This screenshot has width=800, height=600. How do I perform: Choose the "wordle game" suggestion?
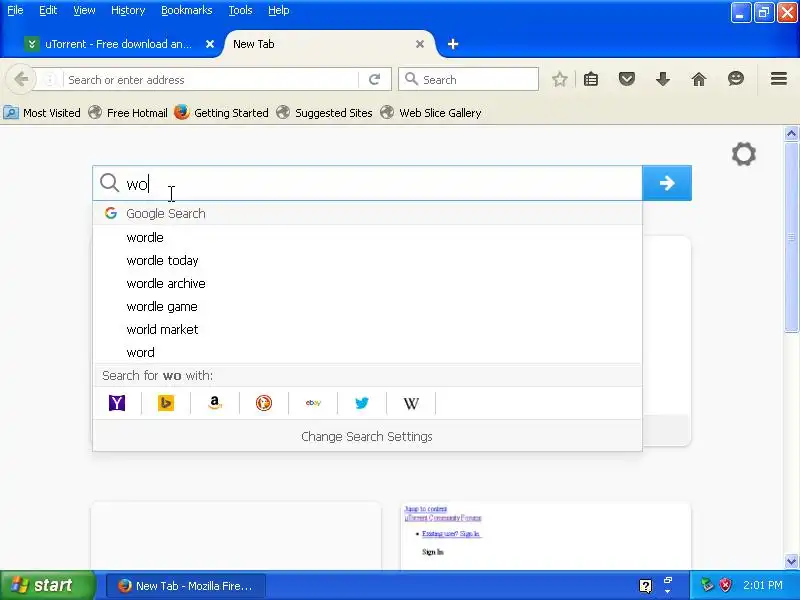pos(367,307)
